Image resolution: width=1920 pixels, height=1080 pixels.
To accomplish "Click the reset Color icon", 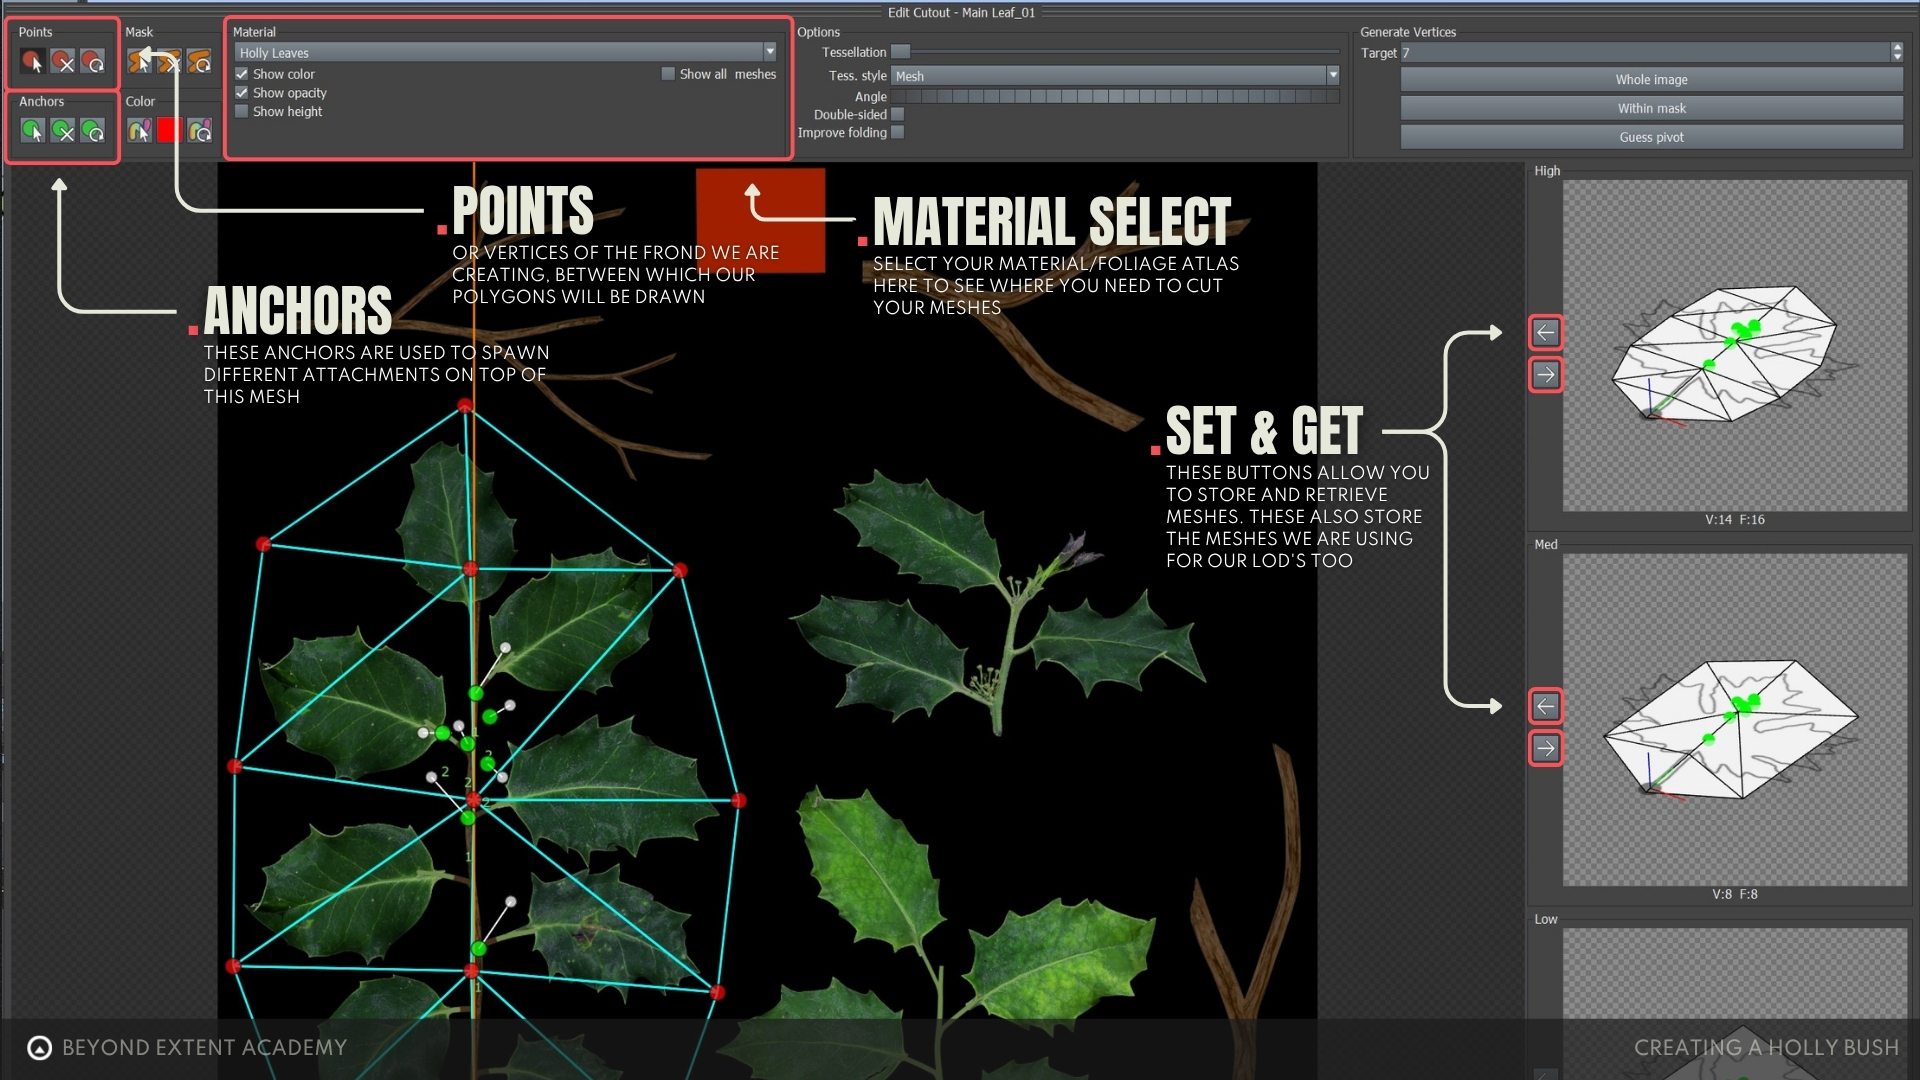I will pos(199,130).
